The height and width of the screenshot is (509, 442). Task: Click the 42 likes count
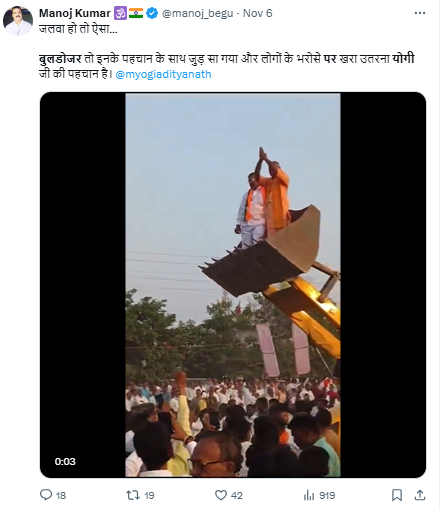[x=237, y=495]
